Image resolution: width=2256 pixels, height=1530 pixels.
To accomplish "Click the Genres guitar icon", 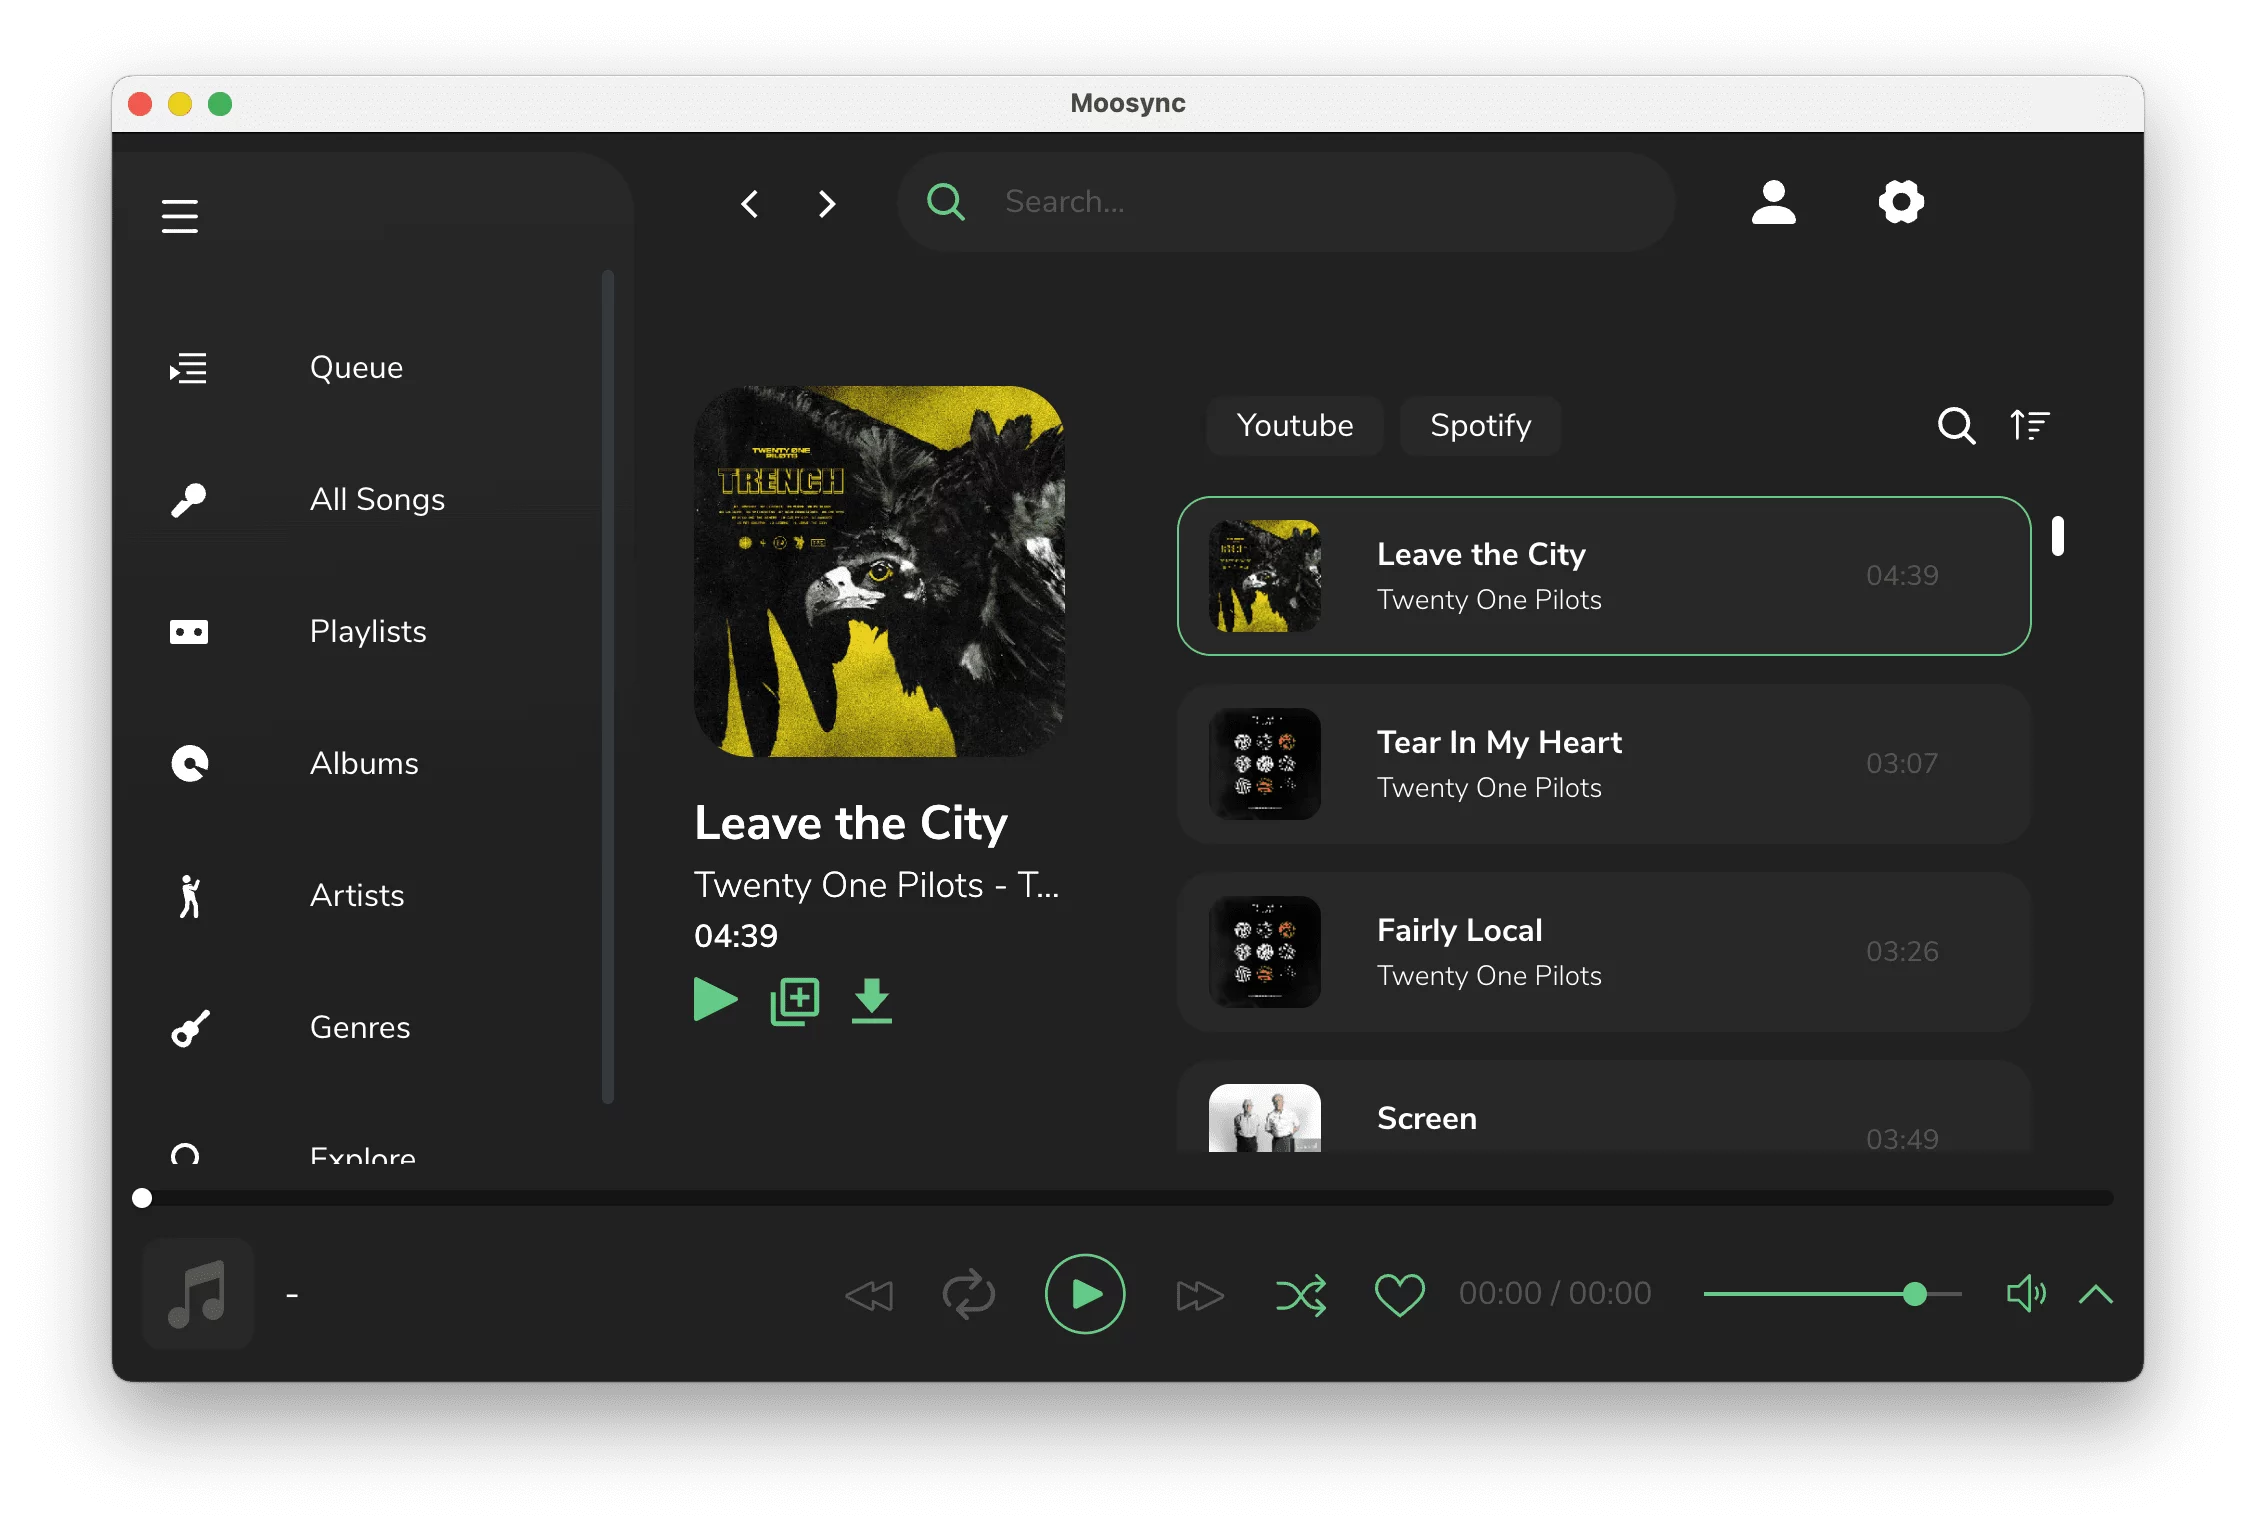I will 190,1028.
